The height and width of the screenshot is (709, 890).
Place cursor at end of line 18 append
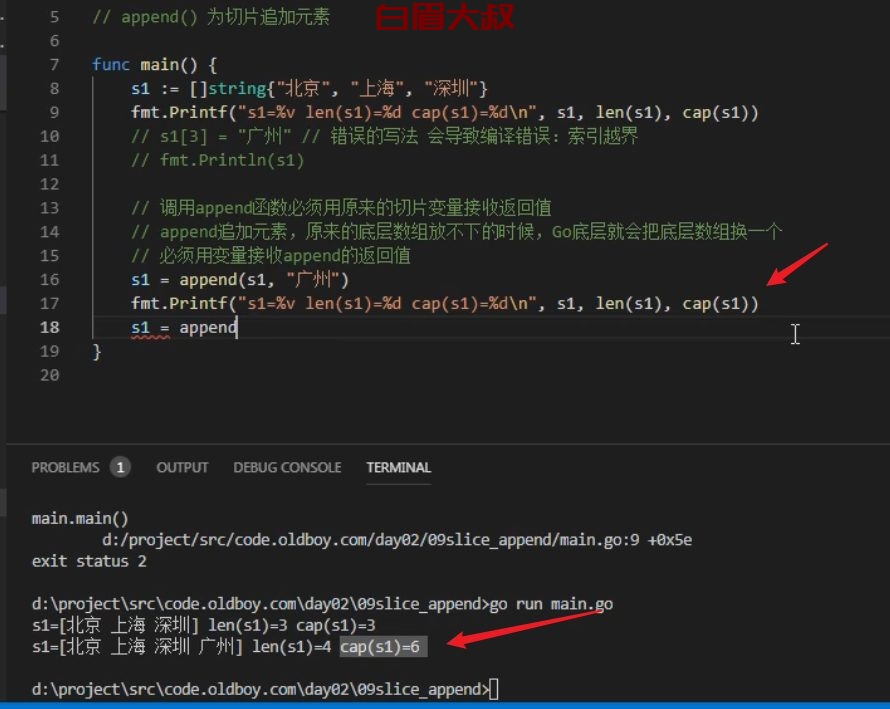[237, 328]
